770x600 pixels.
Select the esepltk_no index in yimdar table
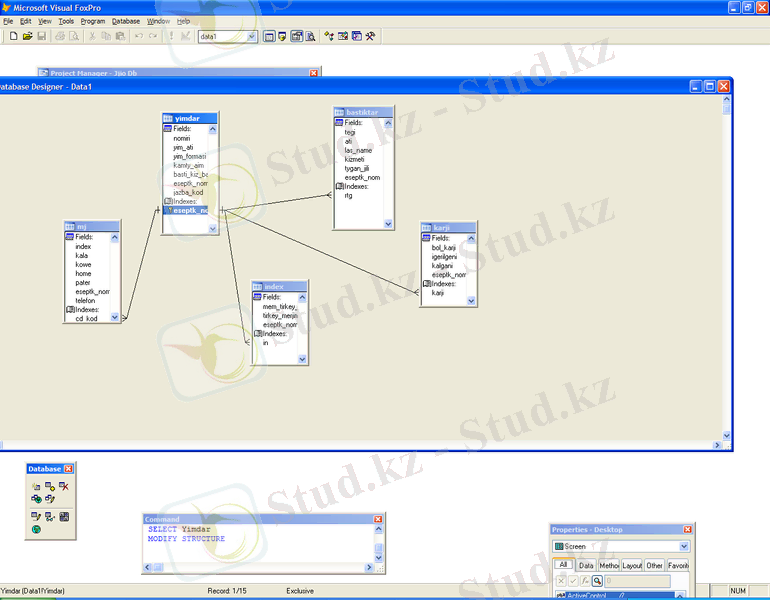click(190, 211)
